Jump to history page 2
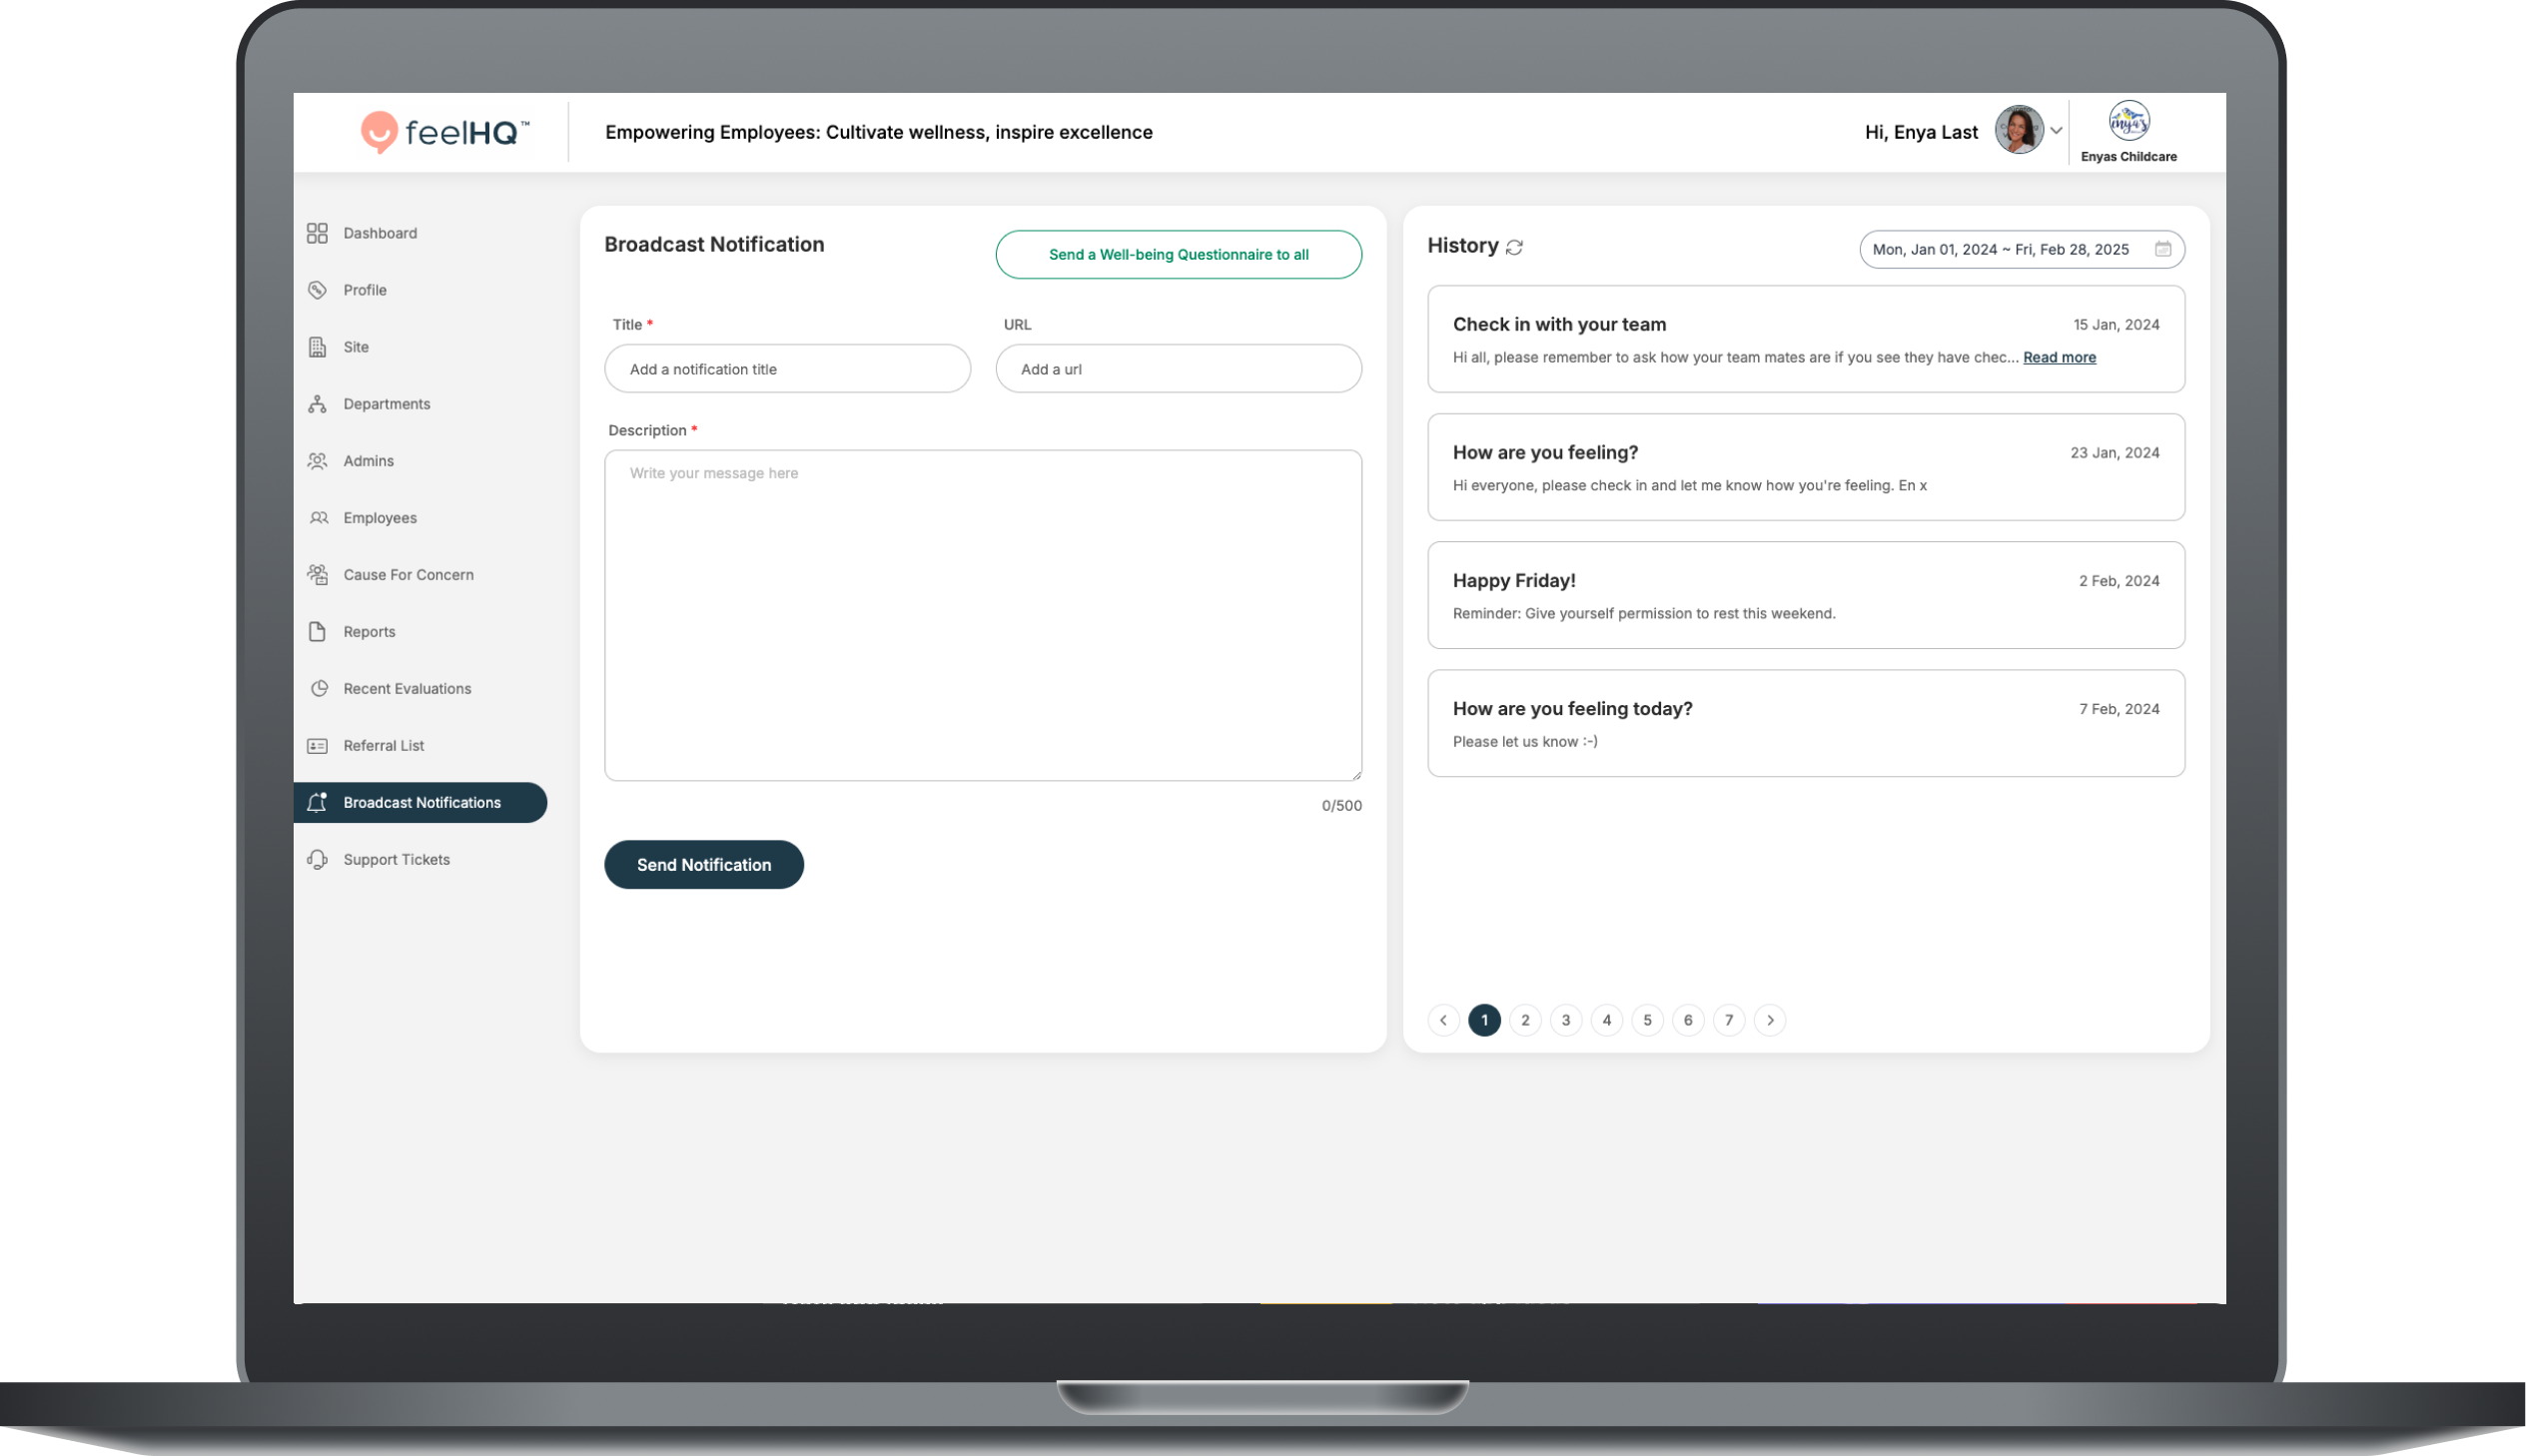Screen dimensions: 2526x1456 [x=1525, y=1020]
